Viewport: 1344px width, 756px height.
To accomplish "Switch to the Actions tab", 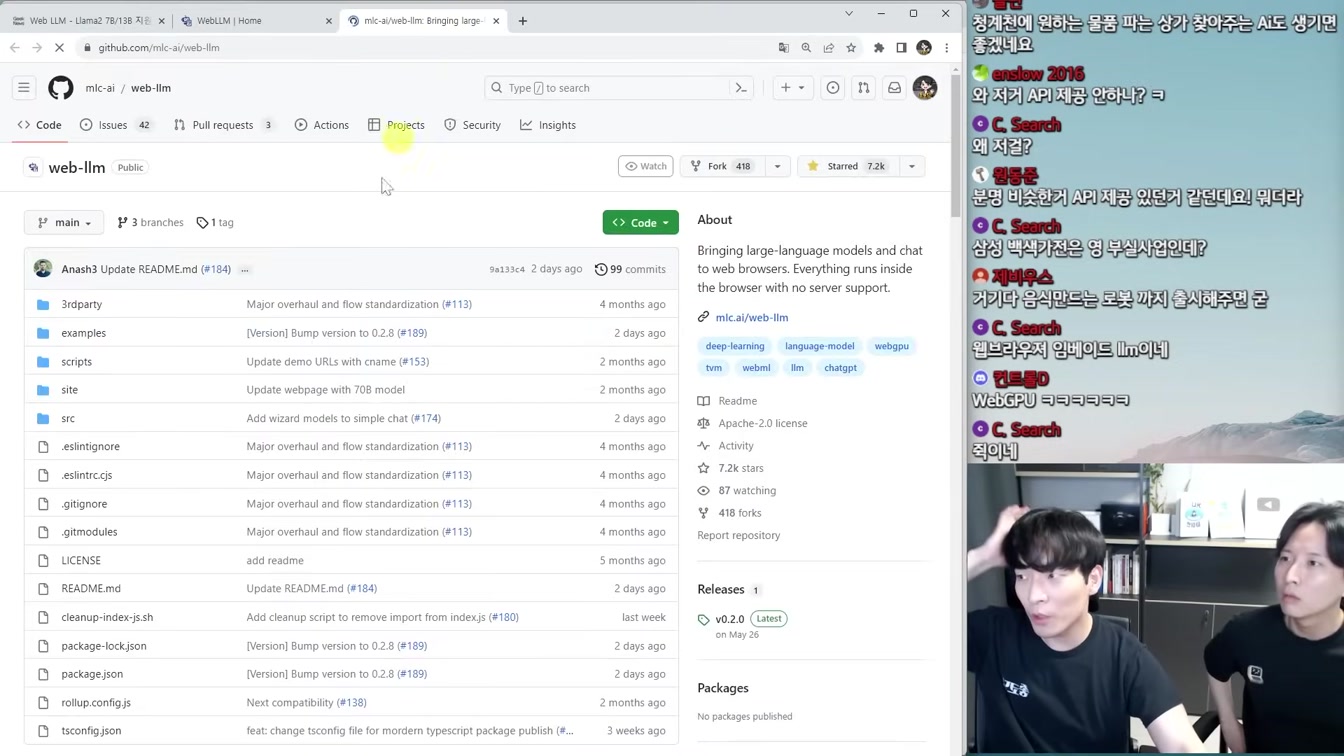I will tap(322, 125).
